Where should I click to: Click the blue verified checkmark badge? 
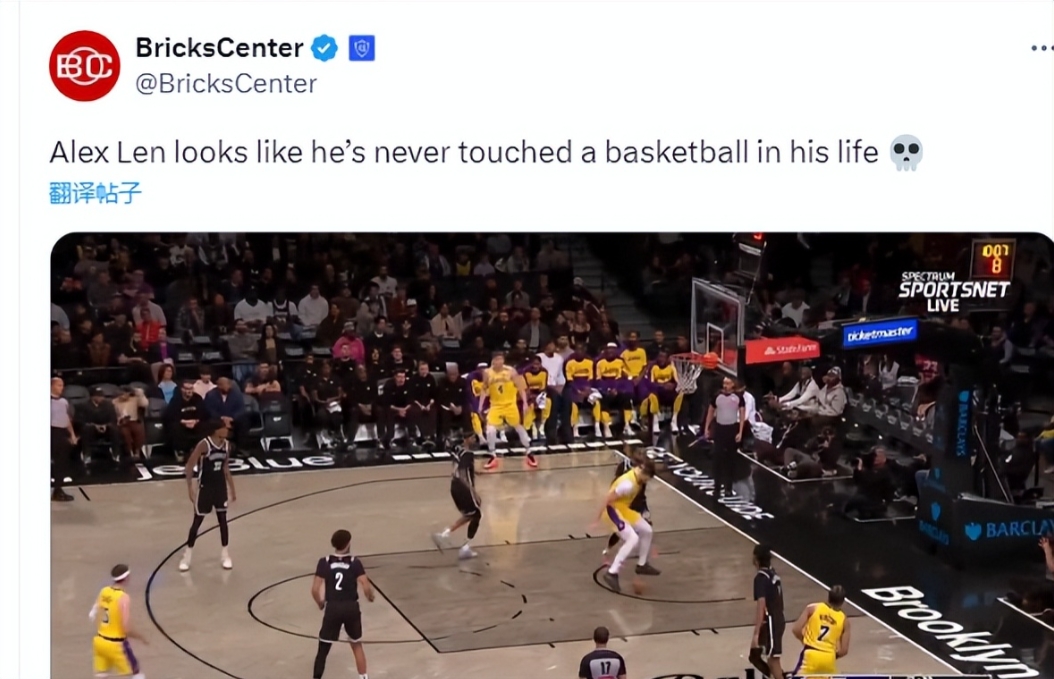click(325, 48)
